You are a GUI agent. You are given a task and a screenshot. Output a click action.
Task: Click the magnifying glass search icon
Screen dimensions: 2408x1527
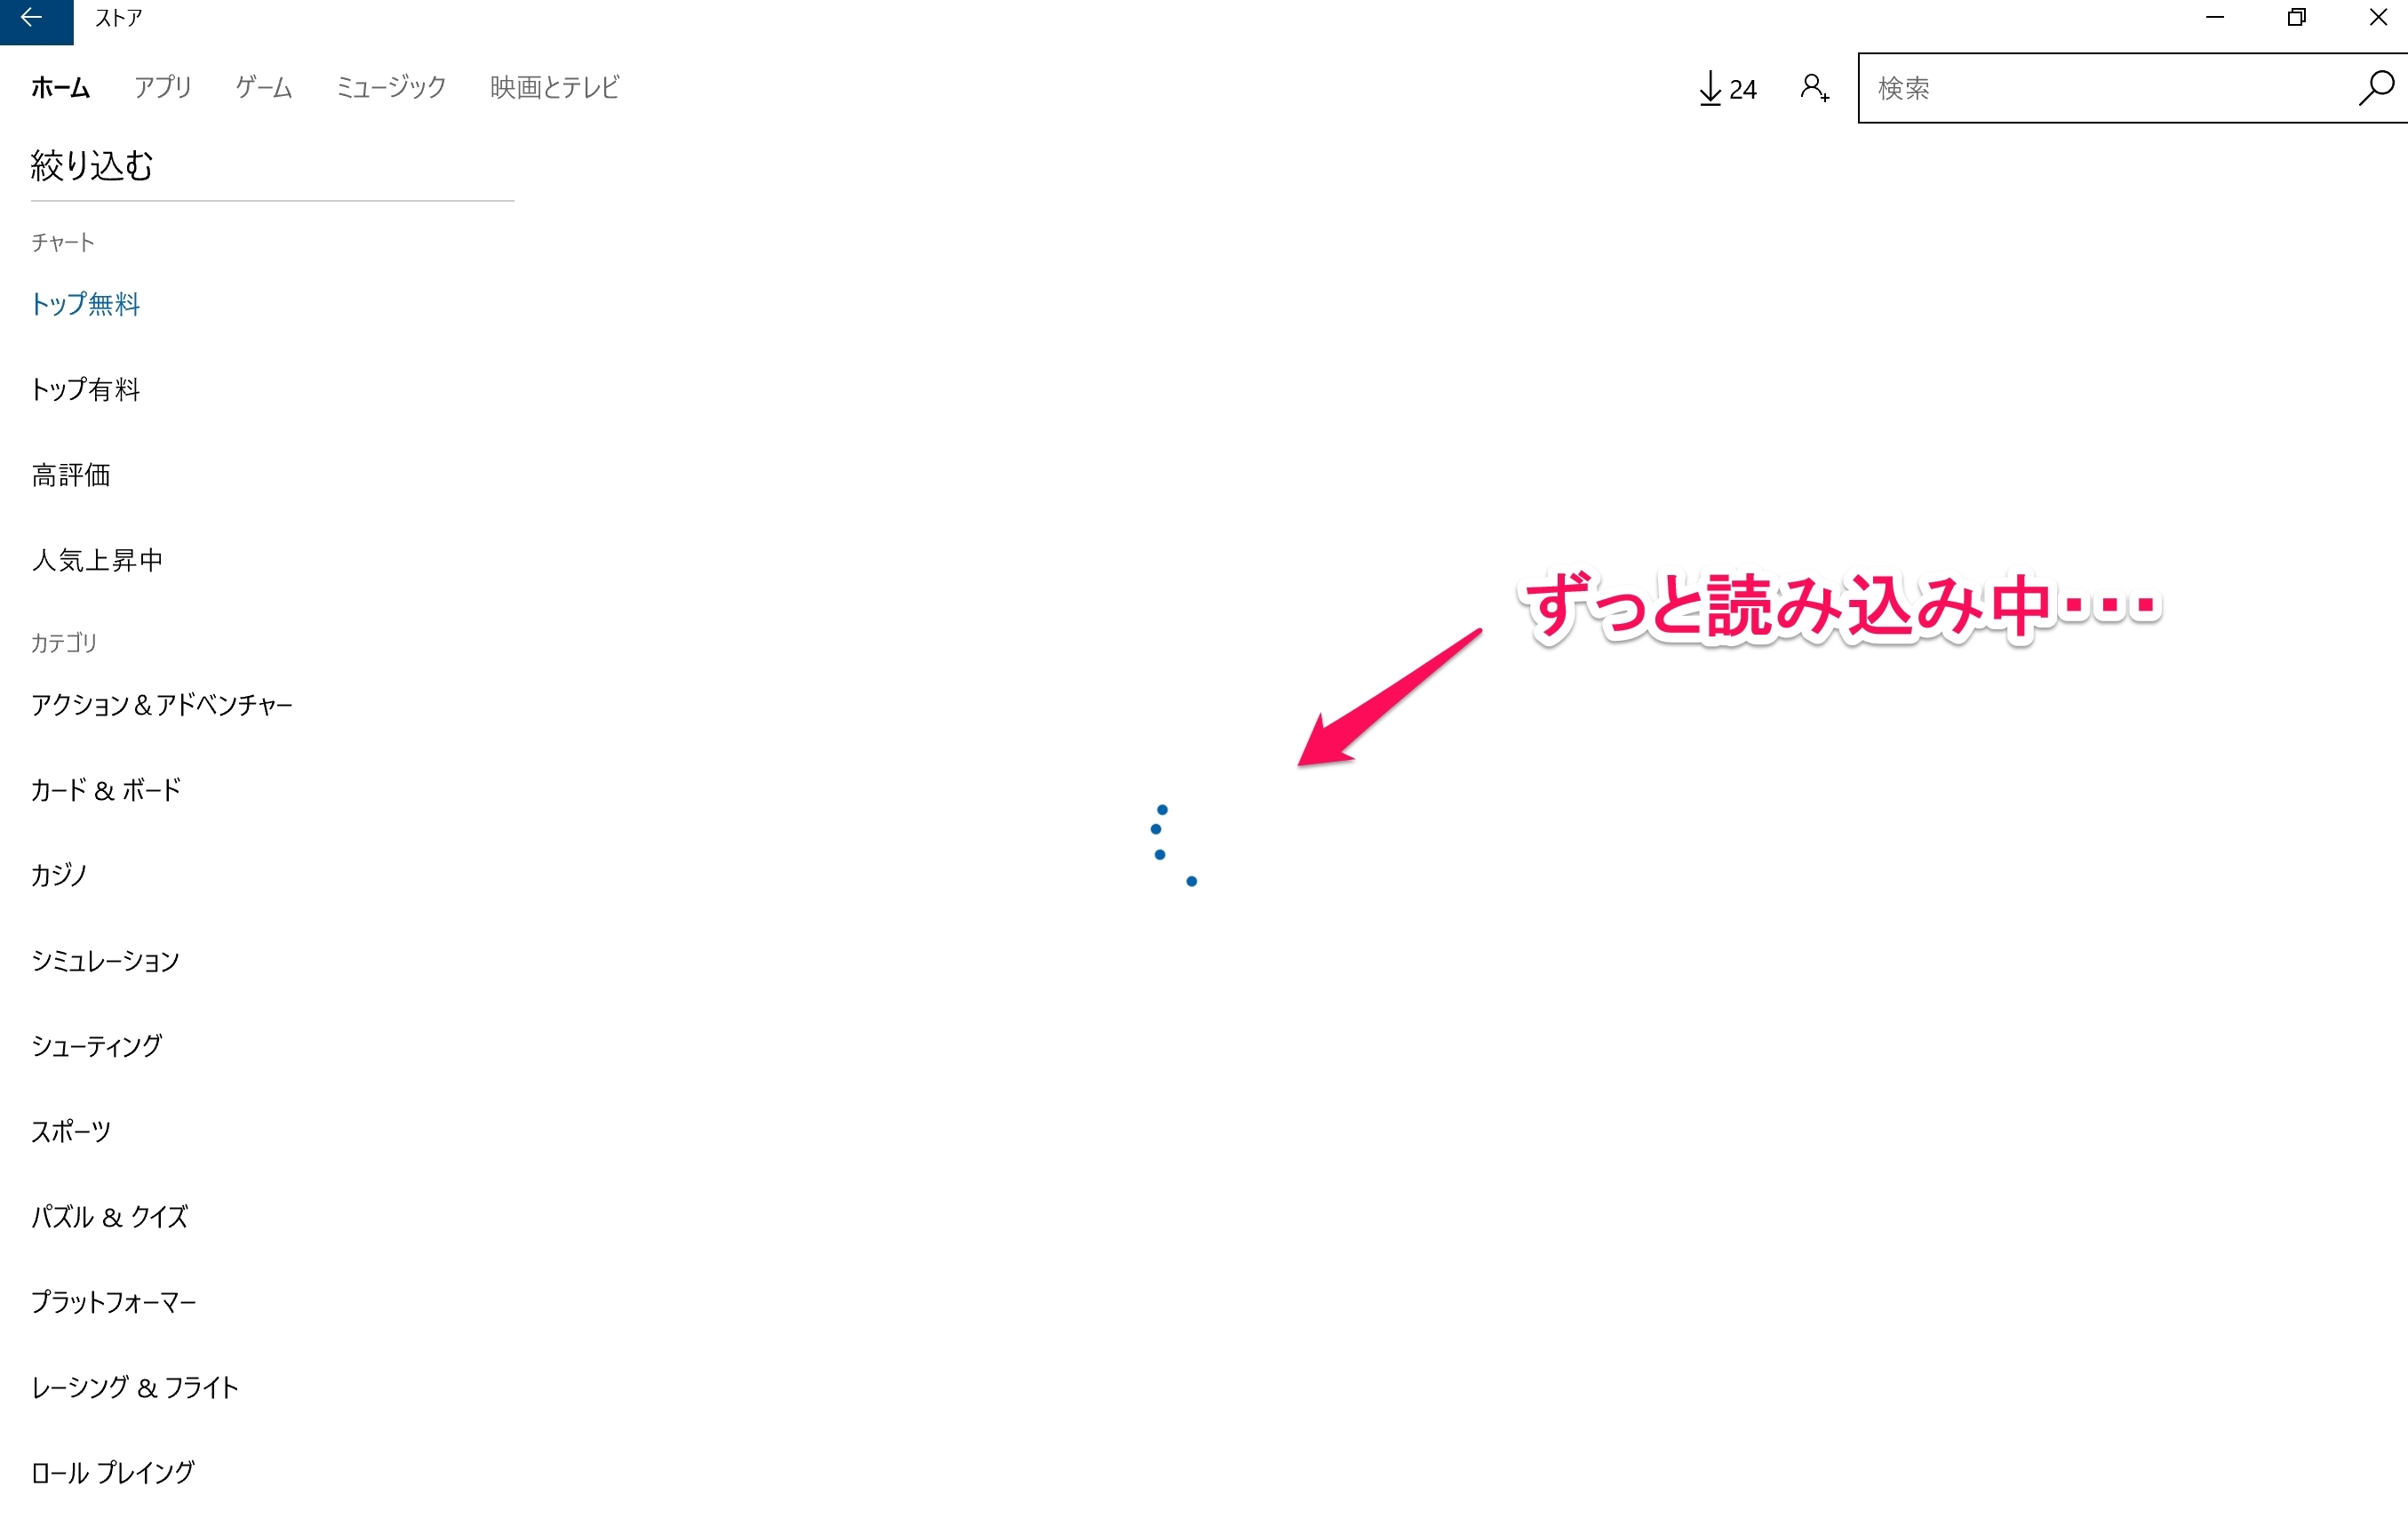(x=2375, y=88)
